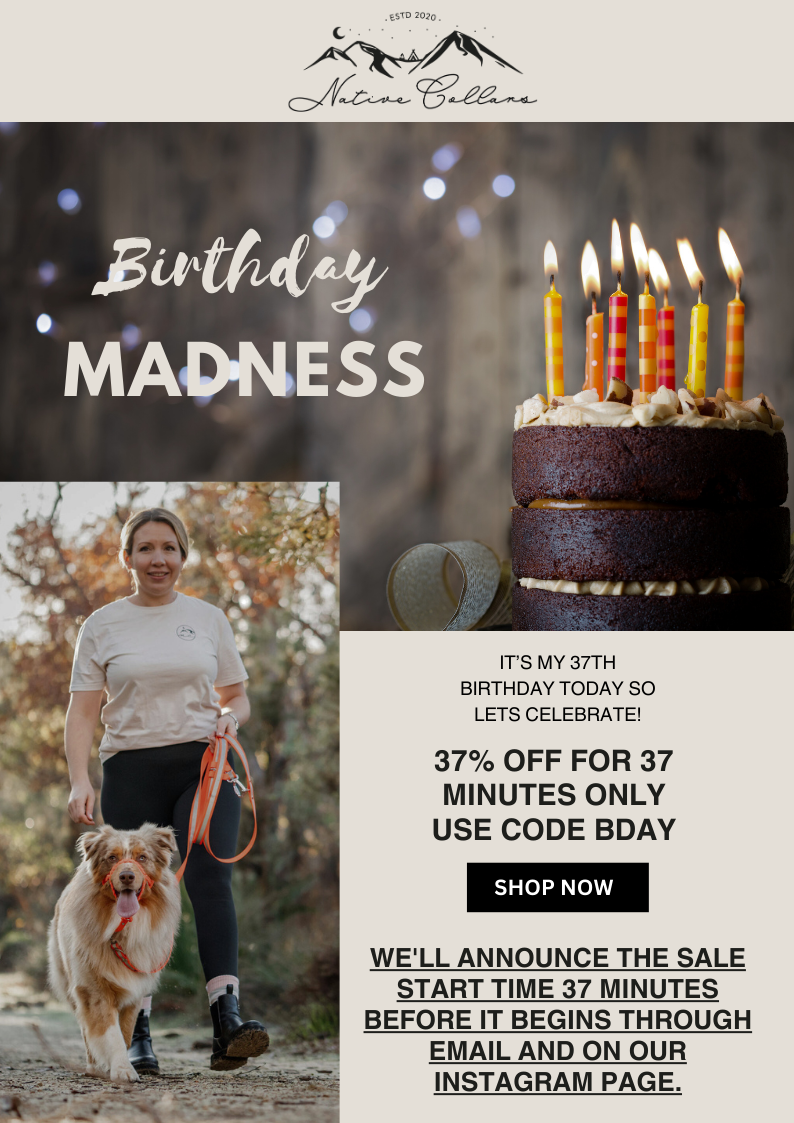This screenshot has height=1123, width=794.
Task: Click the MADNESS headline text
Action: click(x=244, y=369)
